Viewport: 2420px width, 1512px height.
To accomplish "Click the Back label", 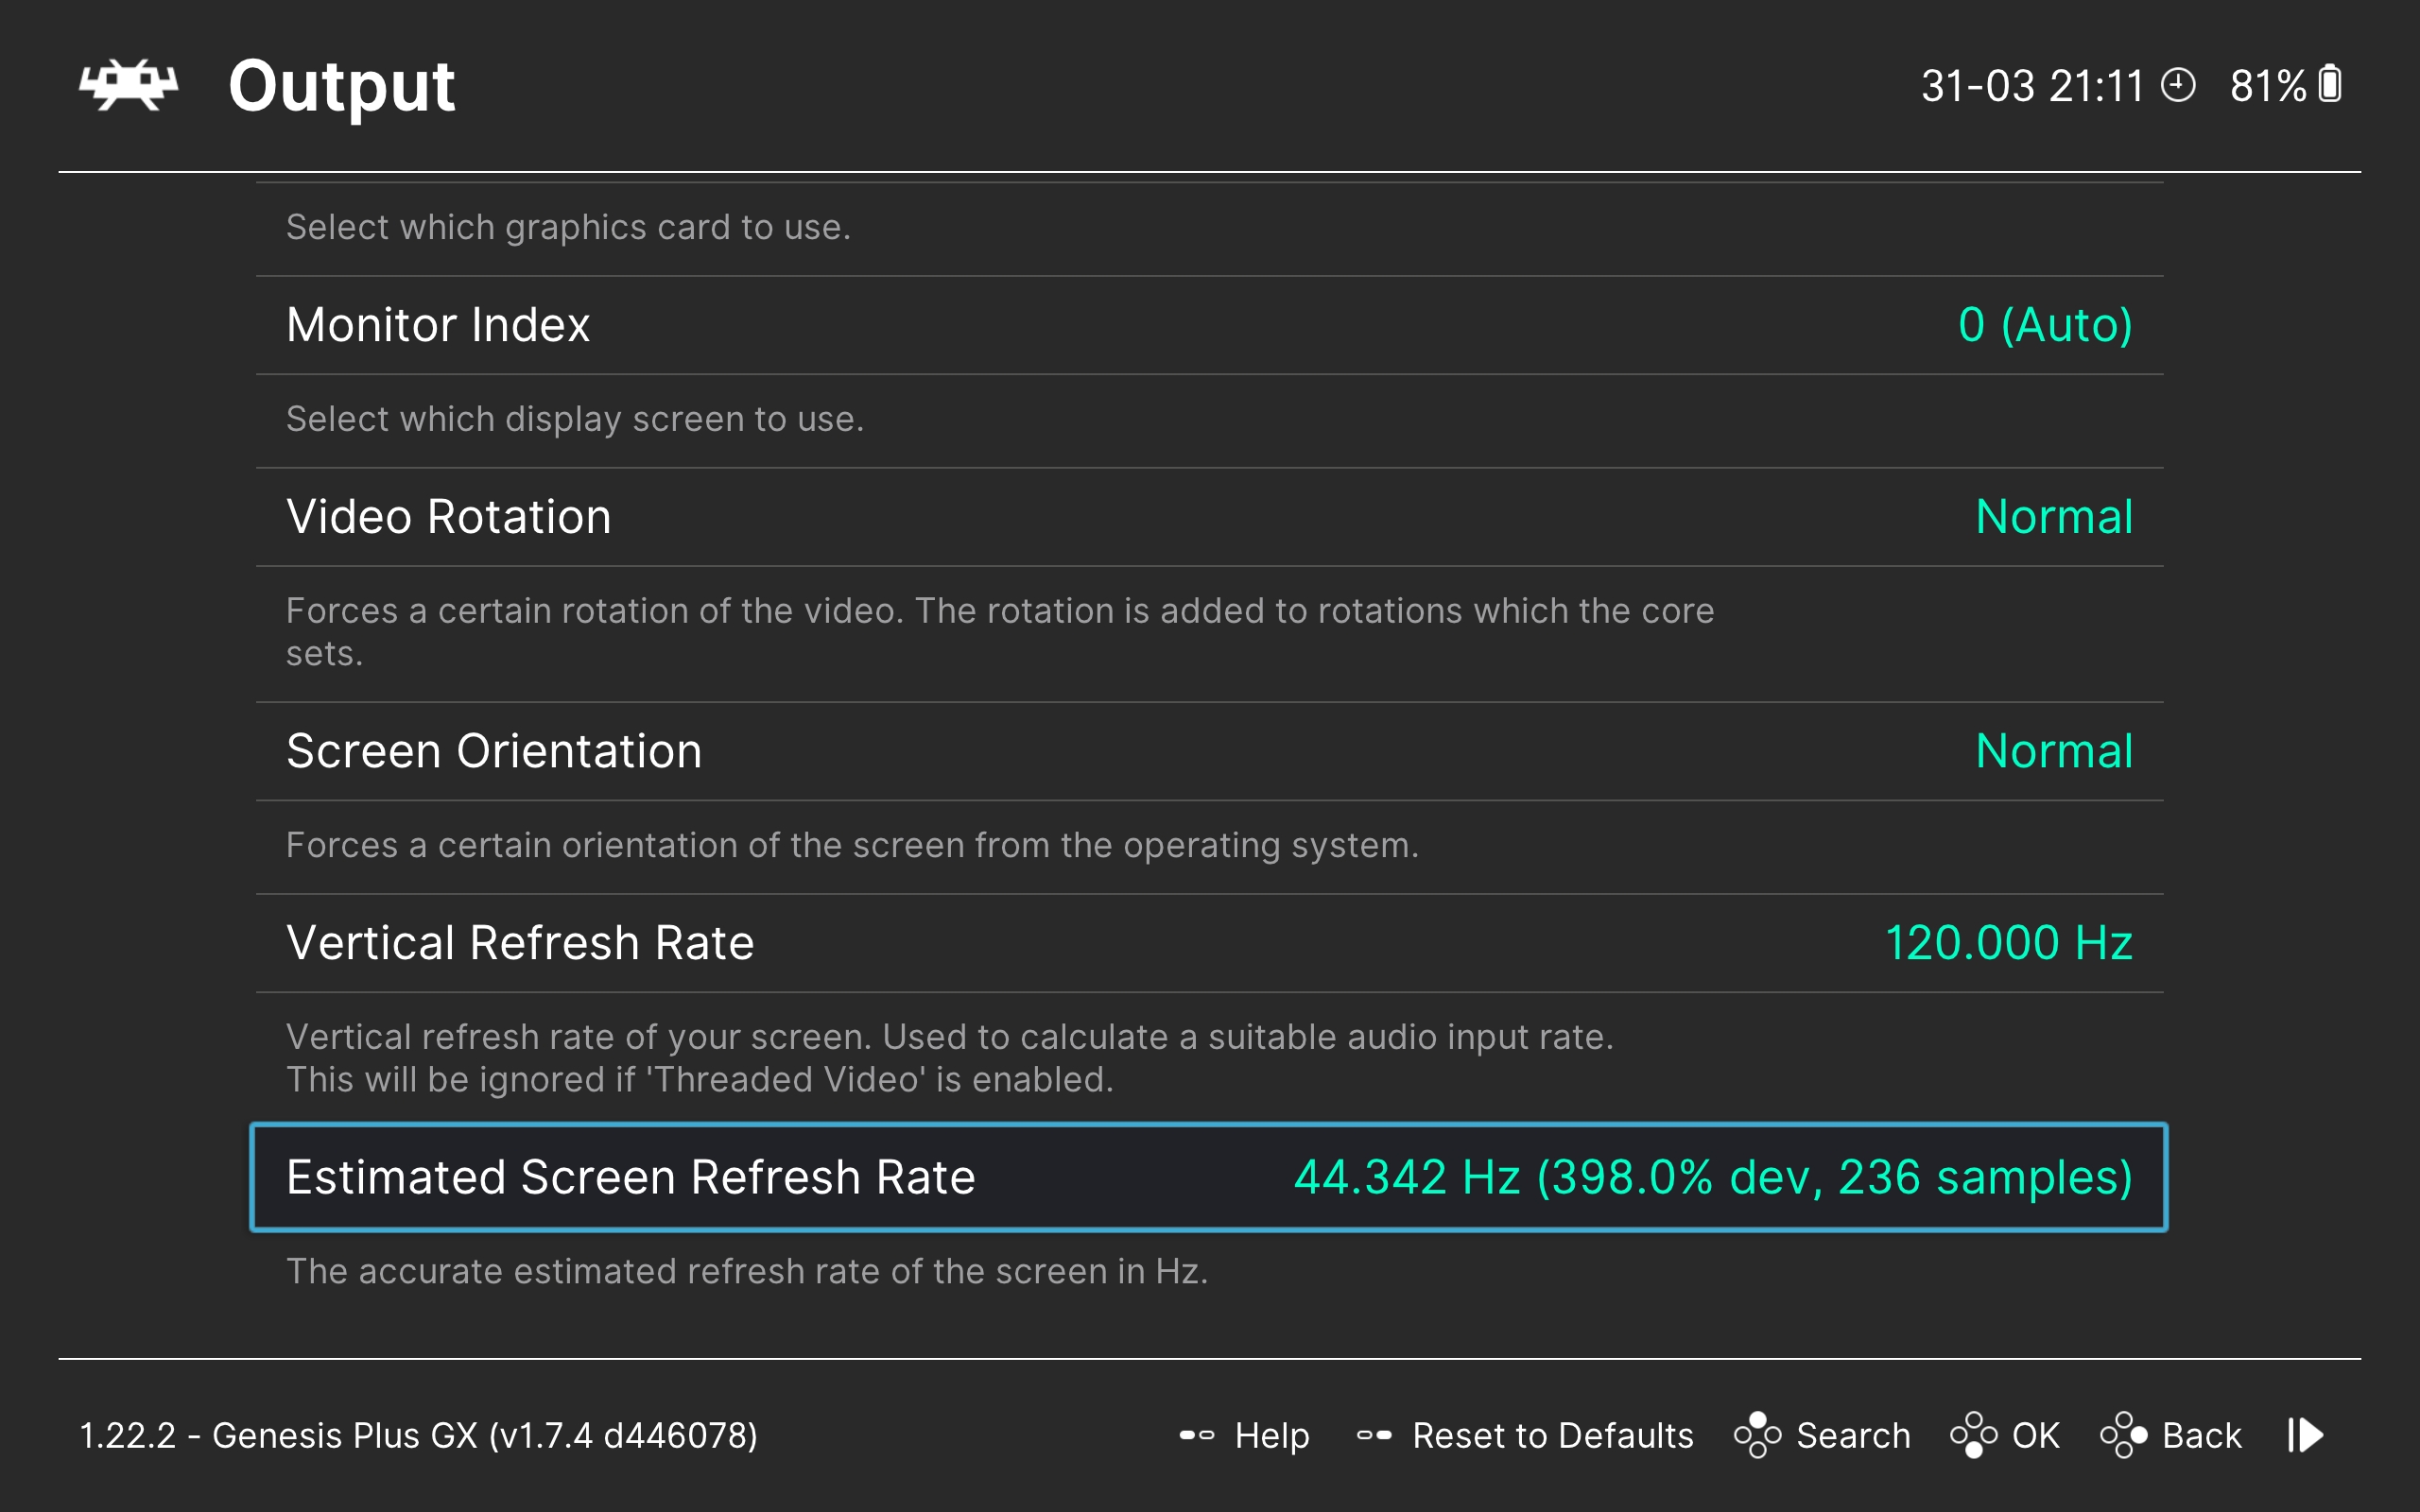I will tap(2201, 1435).
